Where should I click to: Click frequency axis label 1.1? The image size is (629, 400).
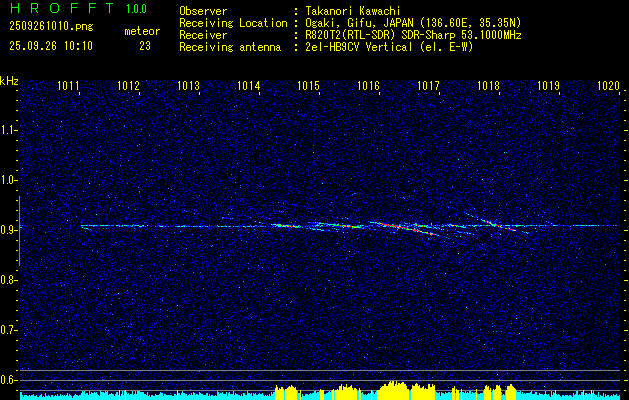9,130
